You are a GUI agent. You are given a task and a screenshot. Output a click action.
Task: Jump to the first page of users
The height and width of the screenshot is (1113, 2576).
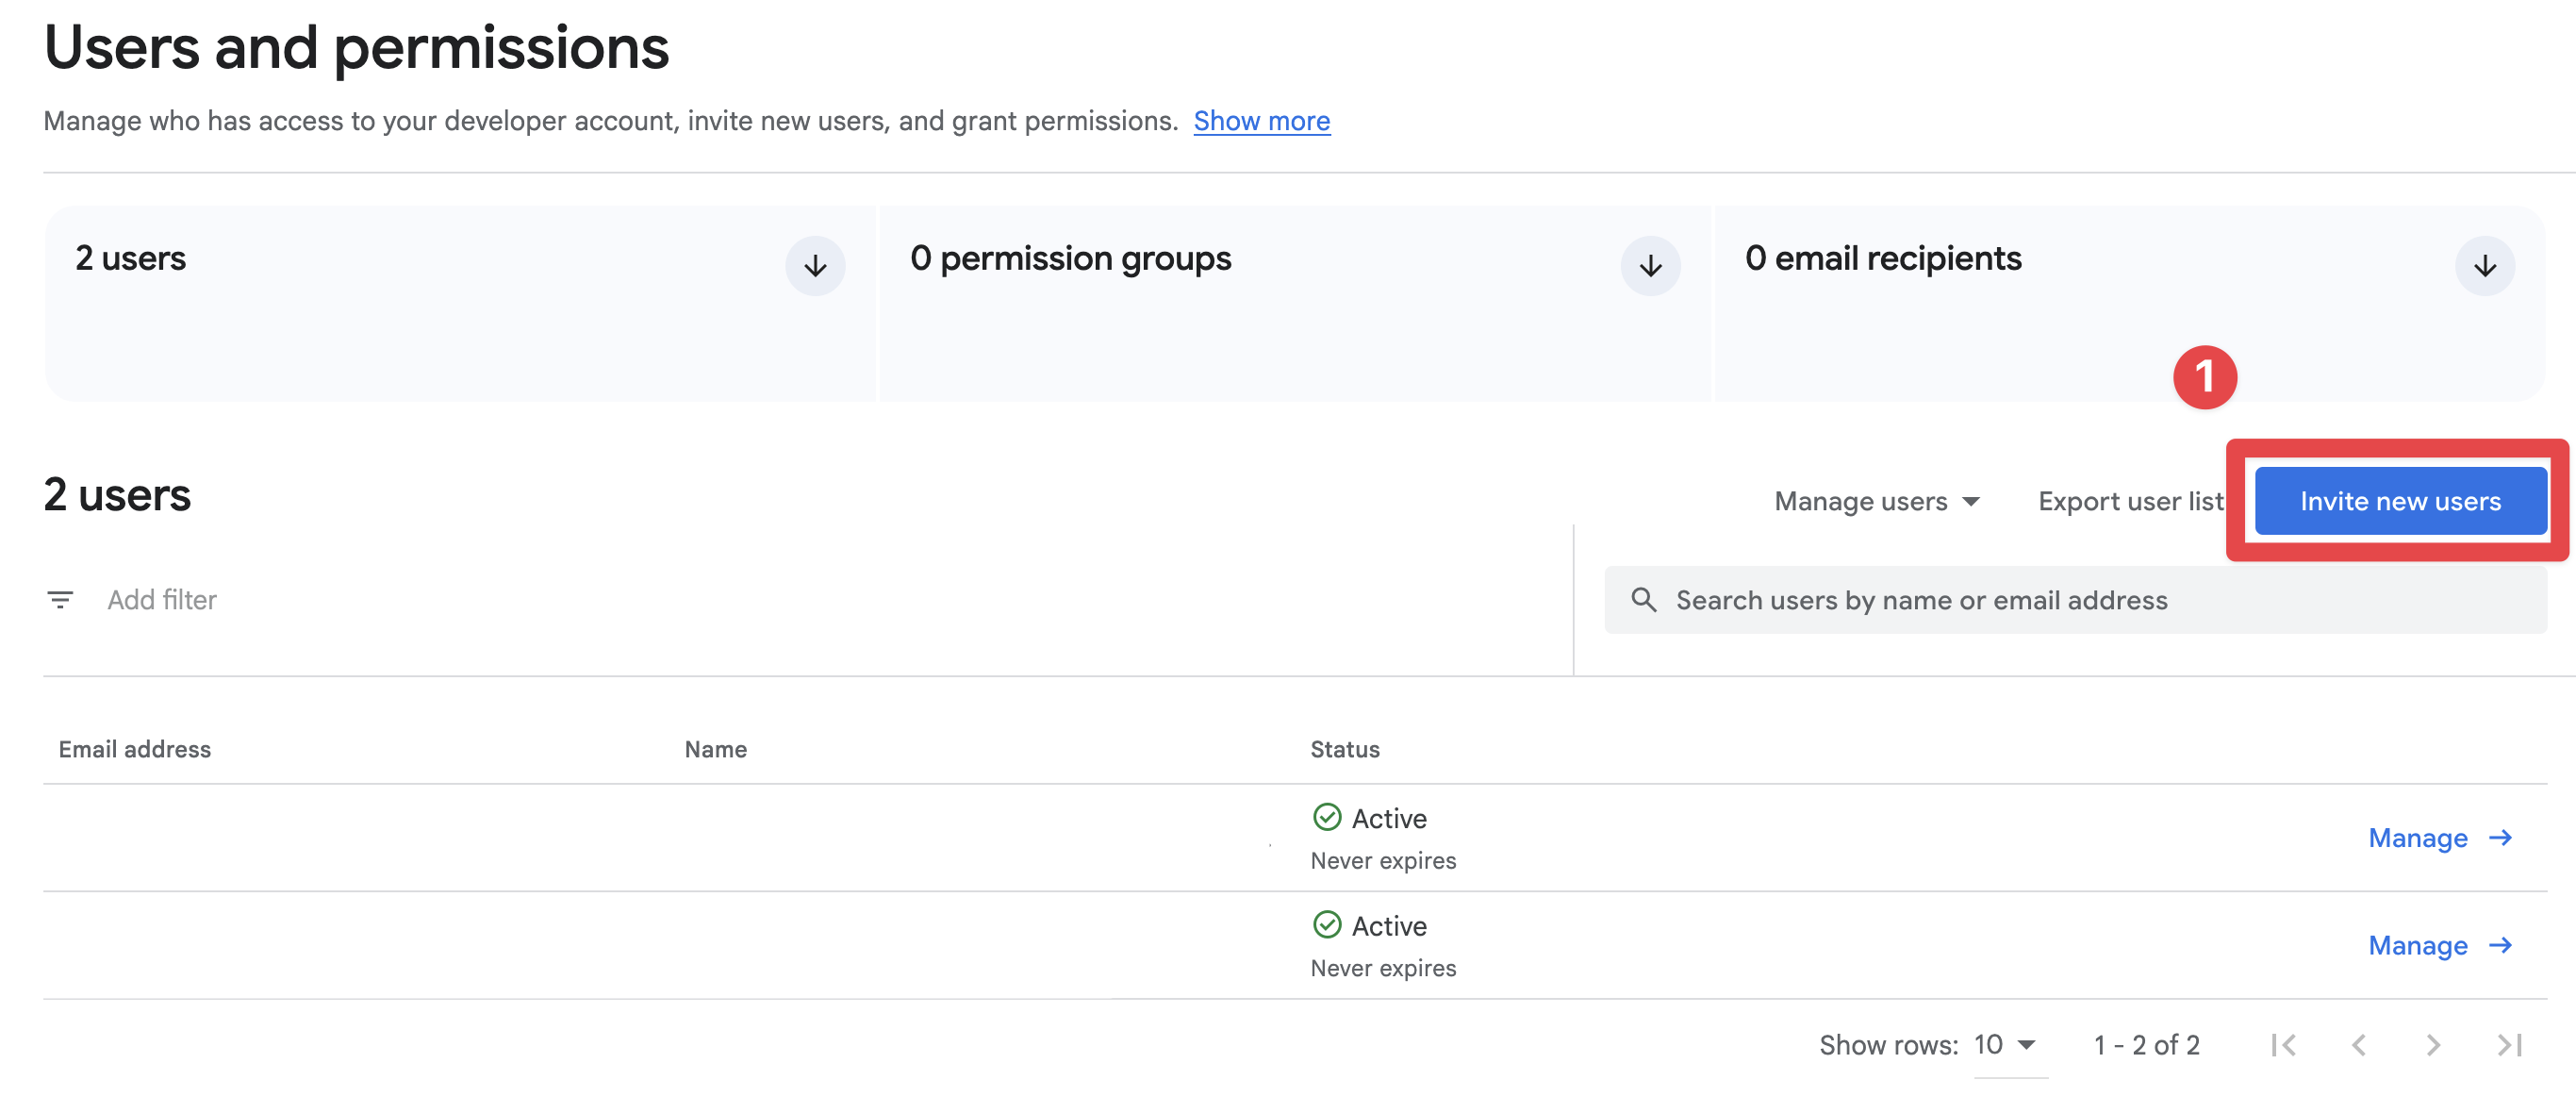click(x=2286, y=1044)
